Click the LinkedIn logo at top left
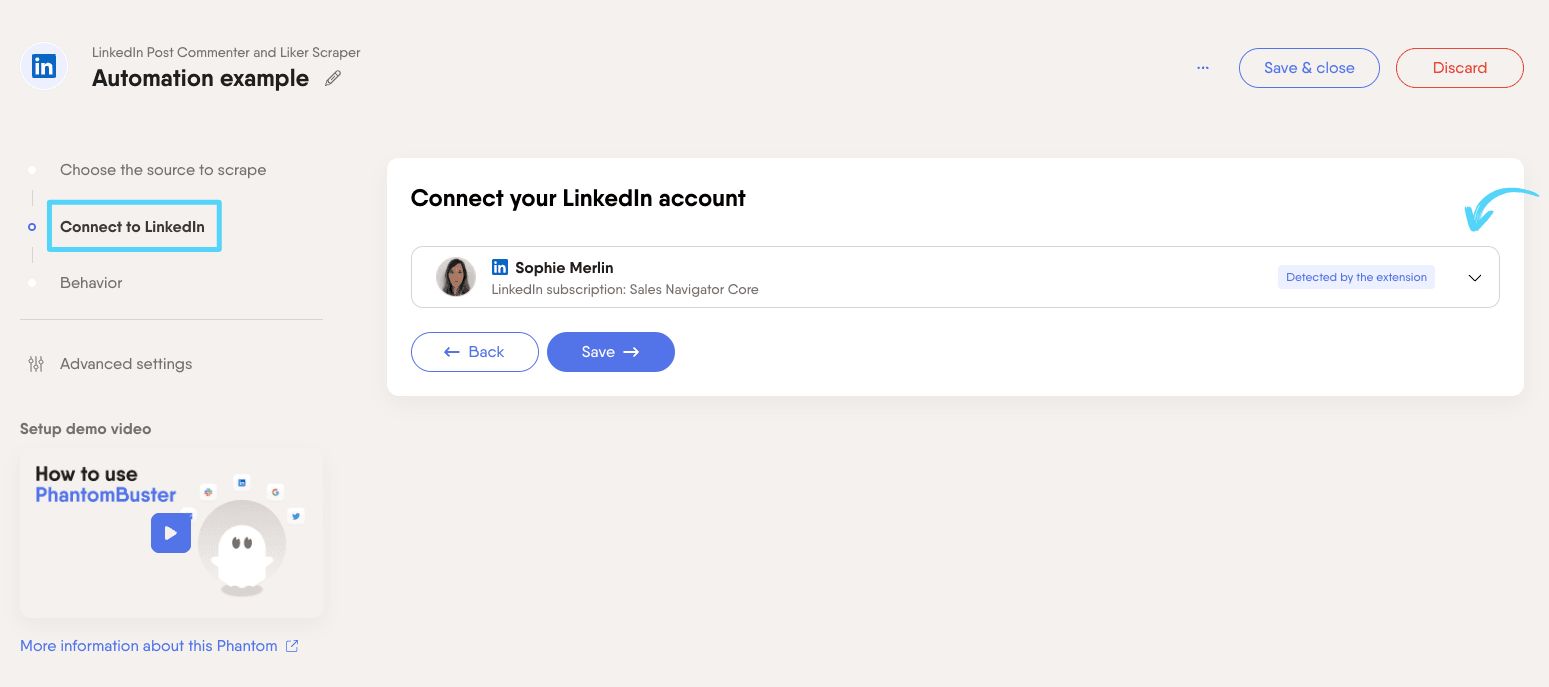The width and height of the screenshot is (1549, 687). tap(43, 66)
